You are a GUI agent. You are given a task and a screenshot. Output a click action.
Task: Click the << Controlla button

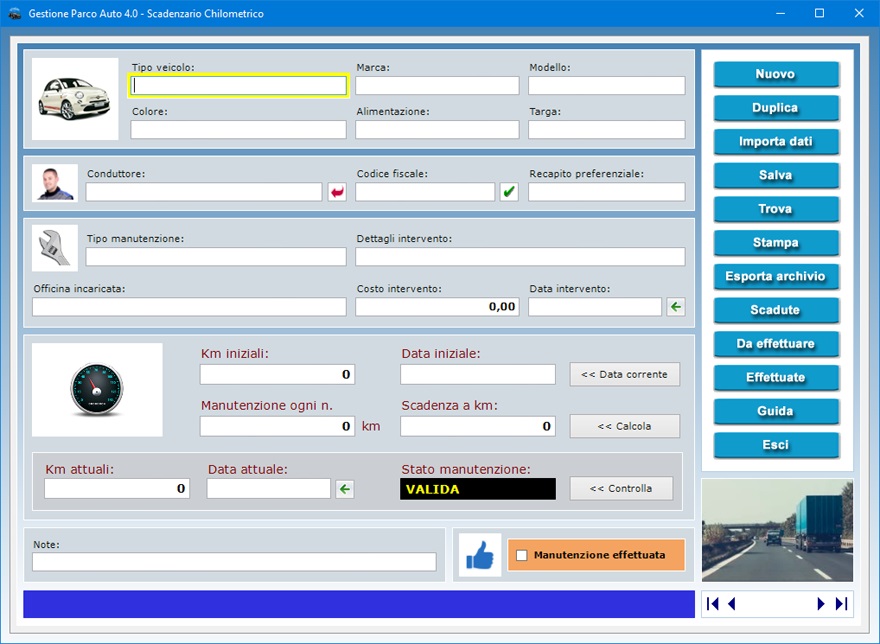pyautogui.click(x=621, y=488)
